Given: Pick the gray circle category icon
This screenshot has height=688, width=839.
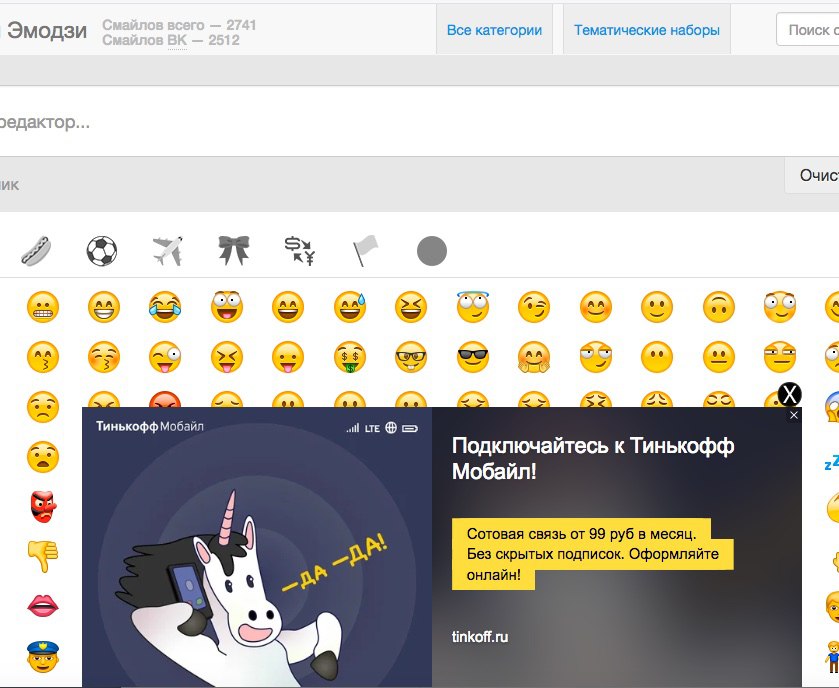Looking at the screenshot, I should tap(432, 251).
